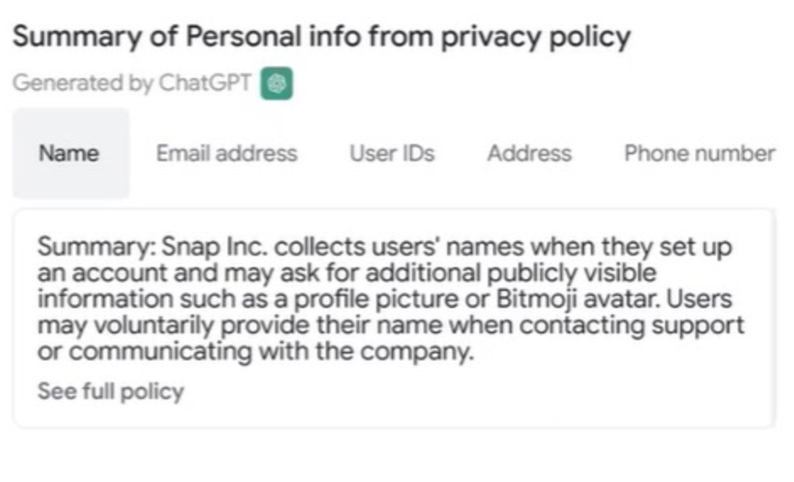The width and height of the screenshot is (794, 482).
Task: Show the Address tab summary
Action: [x=529, y=153]
